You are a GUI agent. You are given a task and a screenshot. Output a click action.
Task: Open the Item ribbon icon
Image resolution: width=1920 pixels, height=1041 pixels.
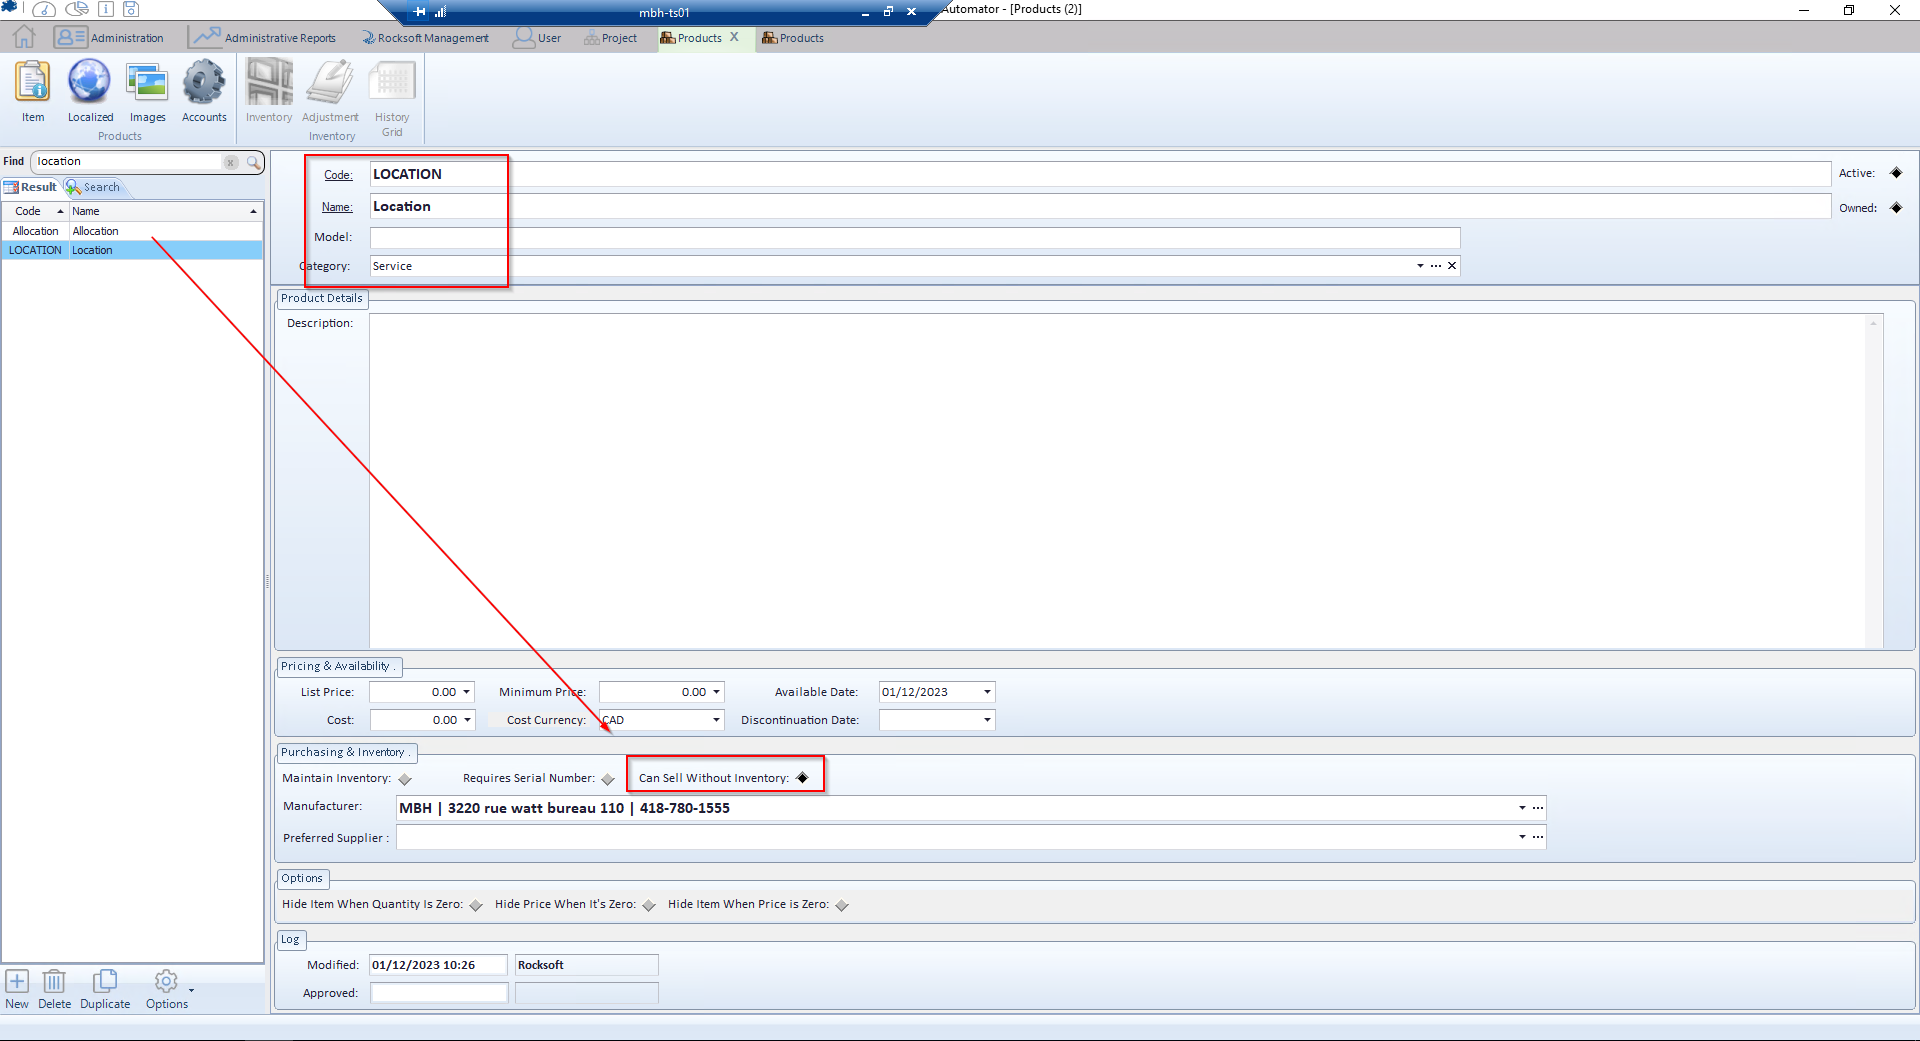tap(33, 83)
